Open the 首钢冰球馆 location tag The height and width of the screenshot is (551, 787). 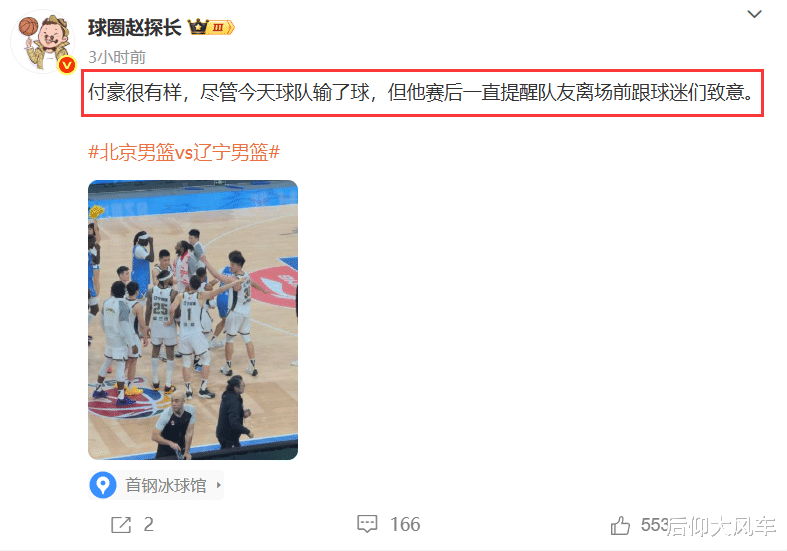point(156,485)
